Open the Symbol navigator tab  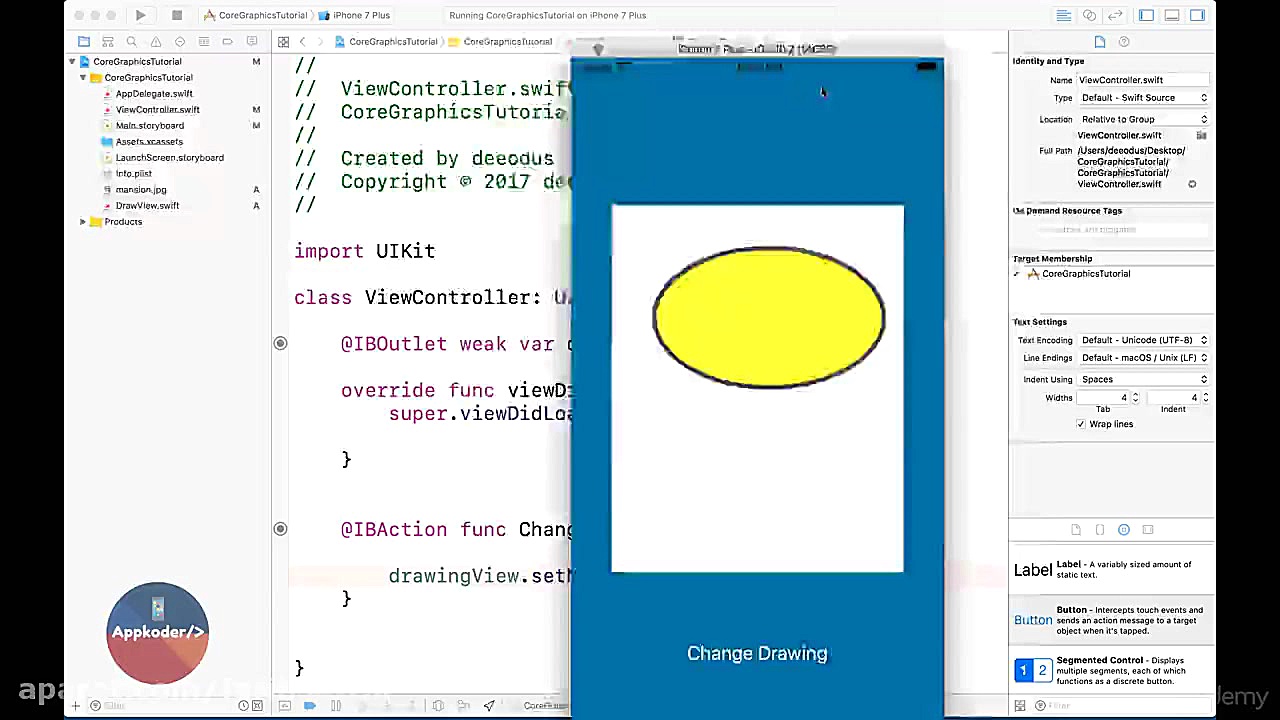108,41
